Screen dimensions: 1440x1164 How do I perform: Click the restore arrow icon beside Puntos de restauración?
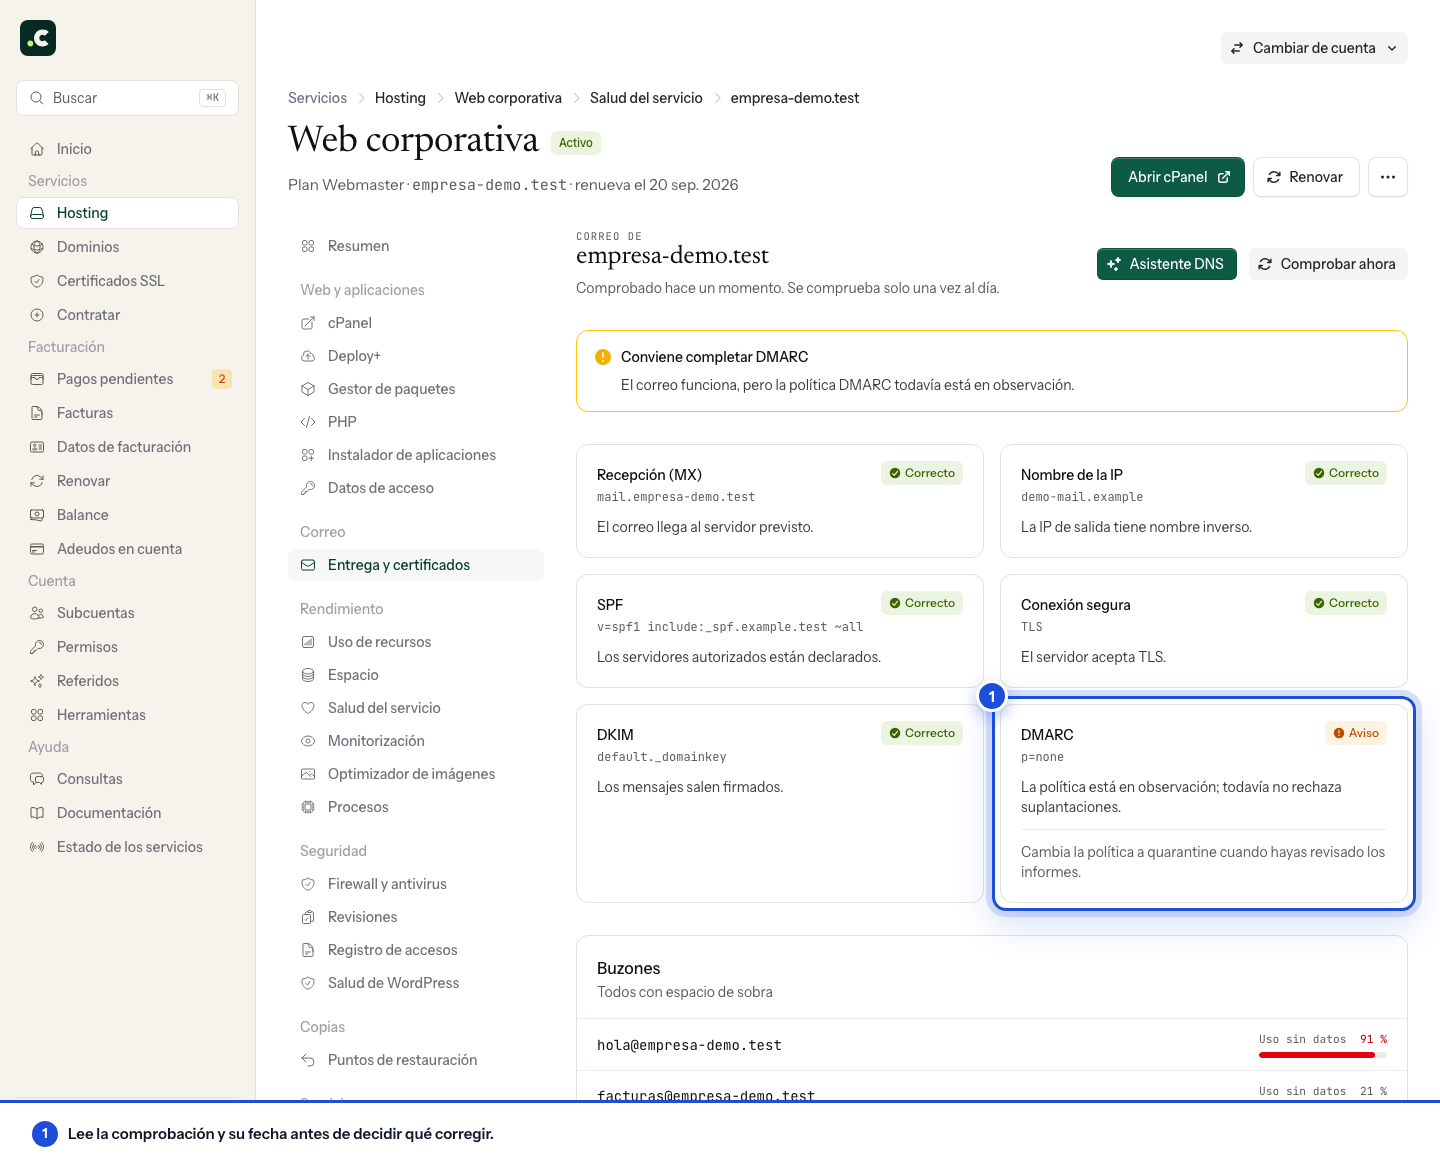pyautogui.click(x=308, y=1060)
